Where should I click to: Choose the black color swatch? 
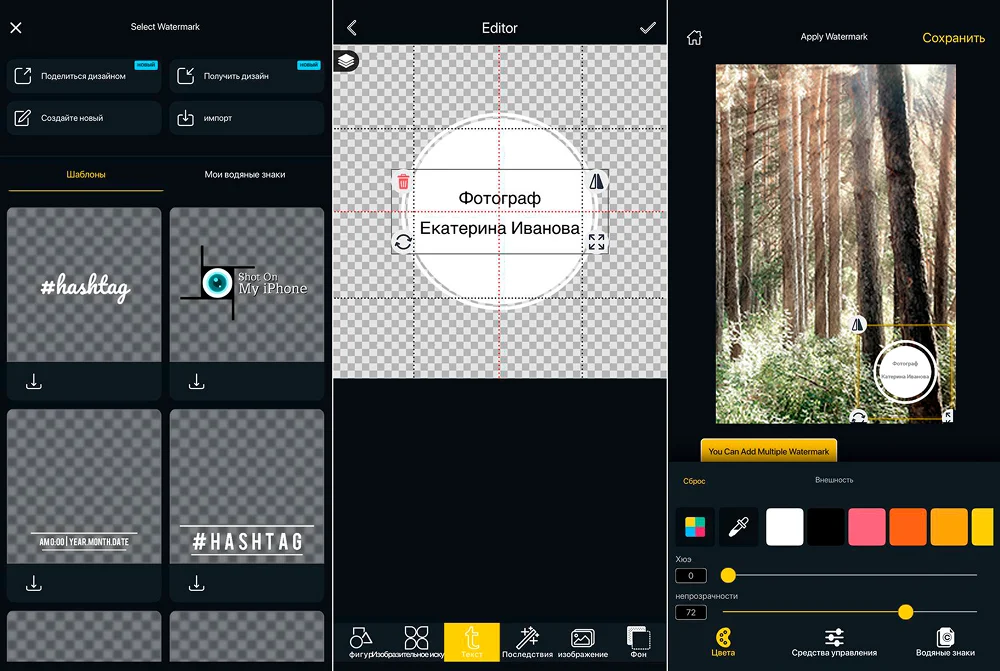click(826, 527)
